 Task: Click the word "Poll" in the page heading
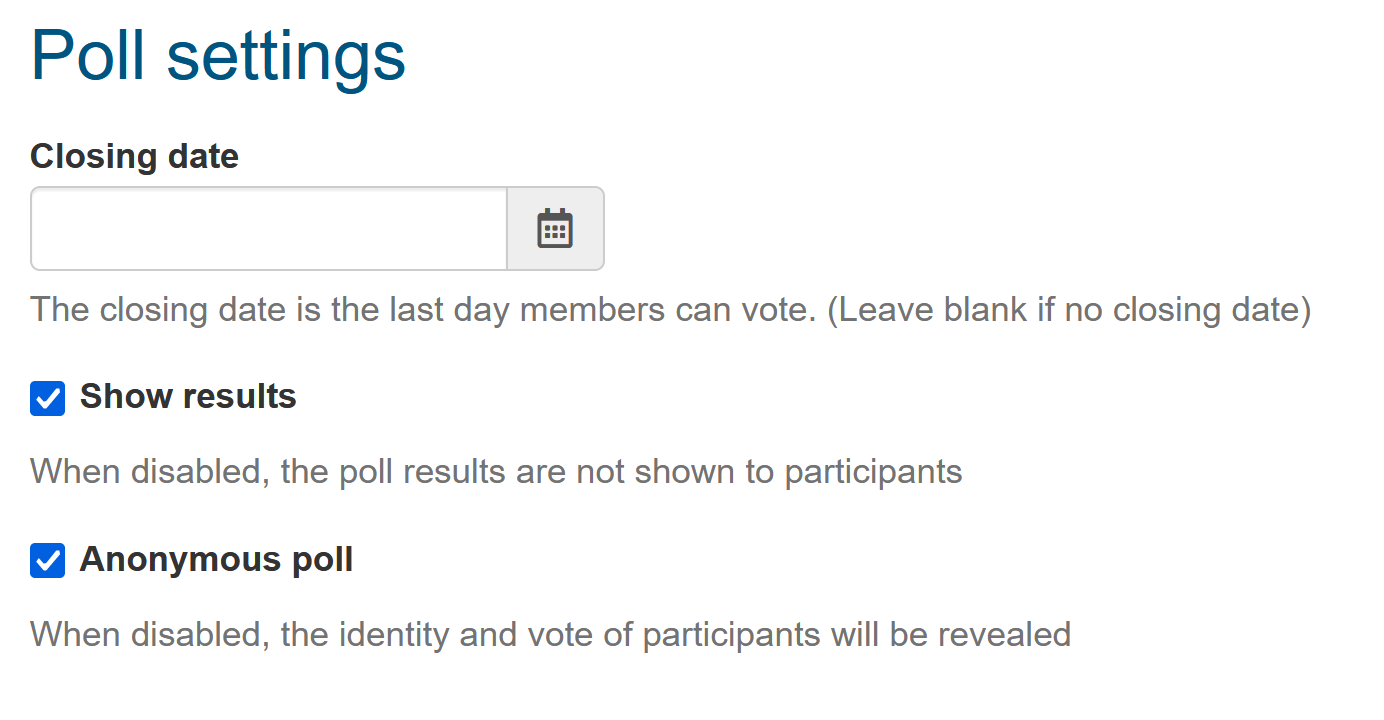coord(88,56)
